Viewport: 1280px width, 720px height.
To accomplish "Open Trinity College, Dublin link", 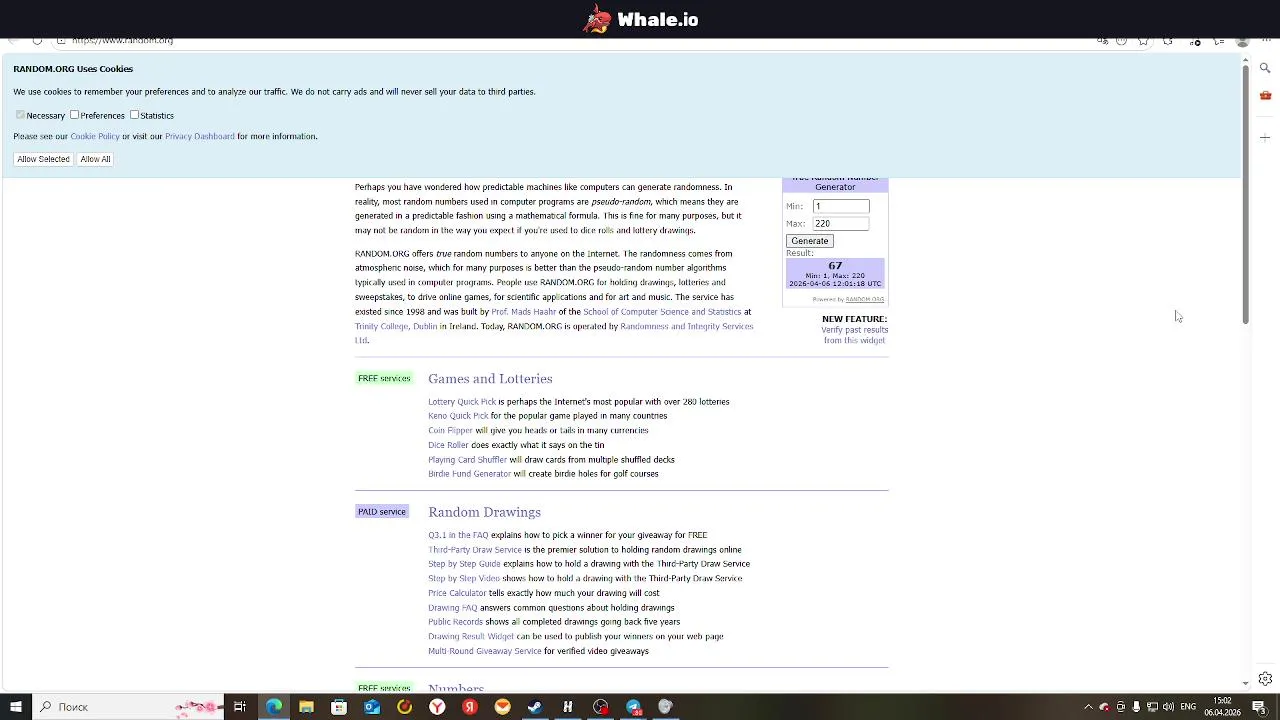I will coord(396,327).
